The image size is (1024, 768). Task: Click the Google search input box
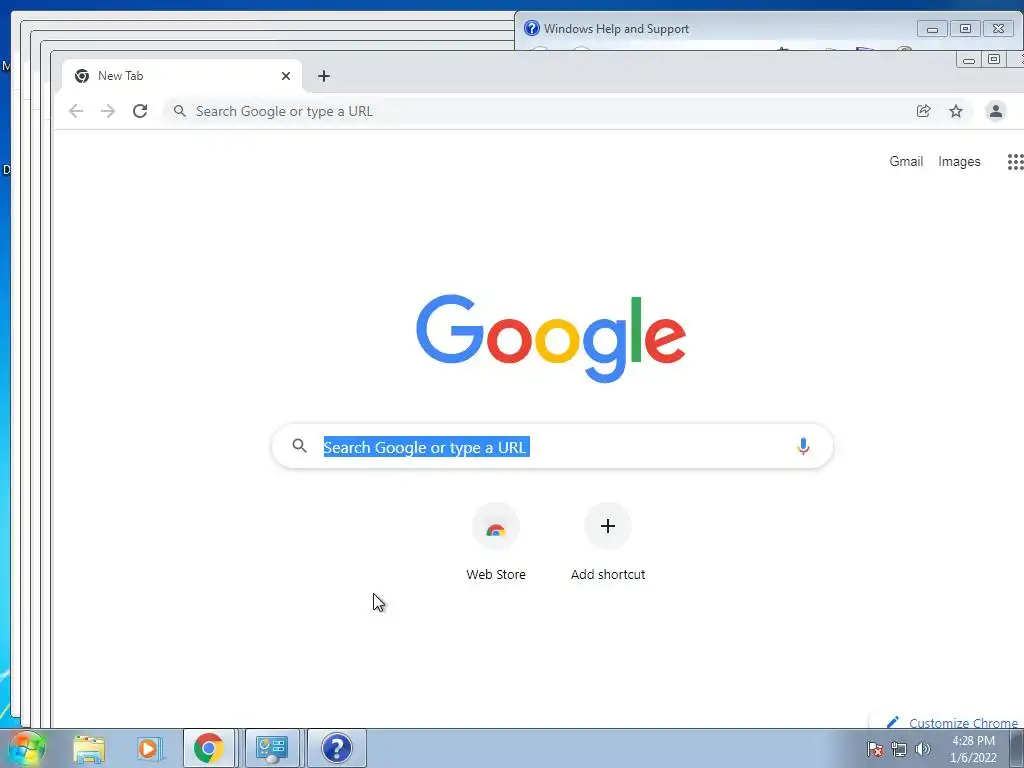point(552,447)
